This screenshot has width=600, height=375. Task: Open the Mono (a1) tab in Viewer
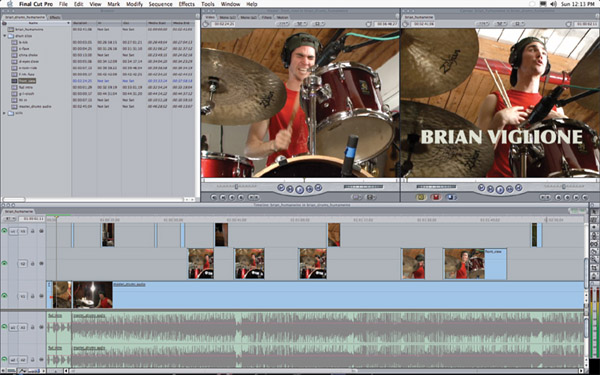coord(227,17)
